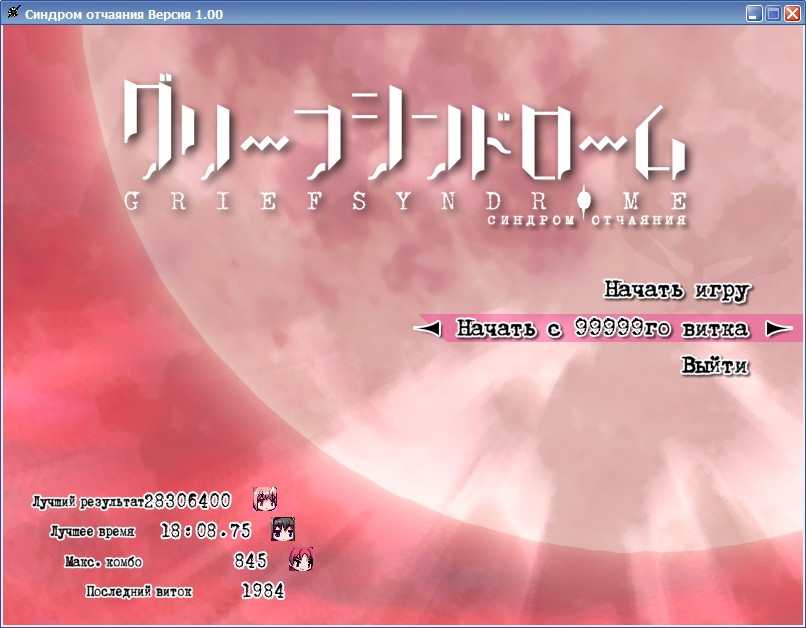Choose the Выйти menu entry
This screenshot has height=628, width=806.
pos(715,365)
